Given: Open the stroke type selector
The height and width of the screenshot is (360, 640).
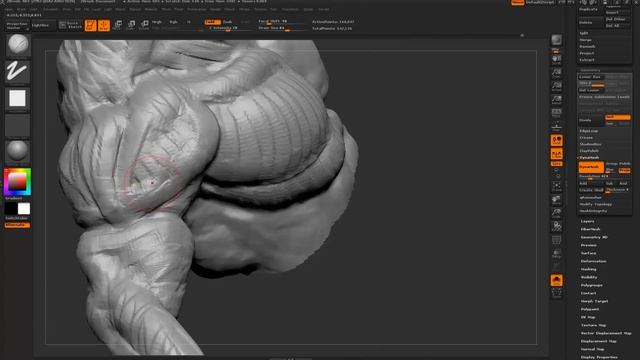Looking at the screenshot, I should [x=18, y=72].
